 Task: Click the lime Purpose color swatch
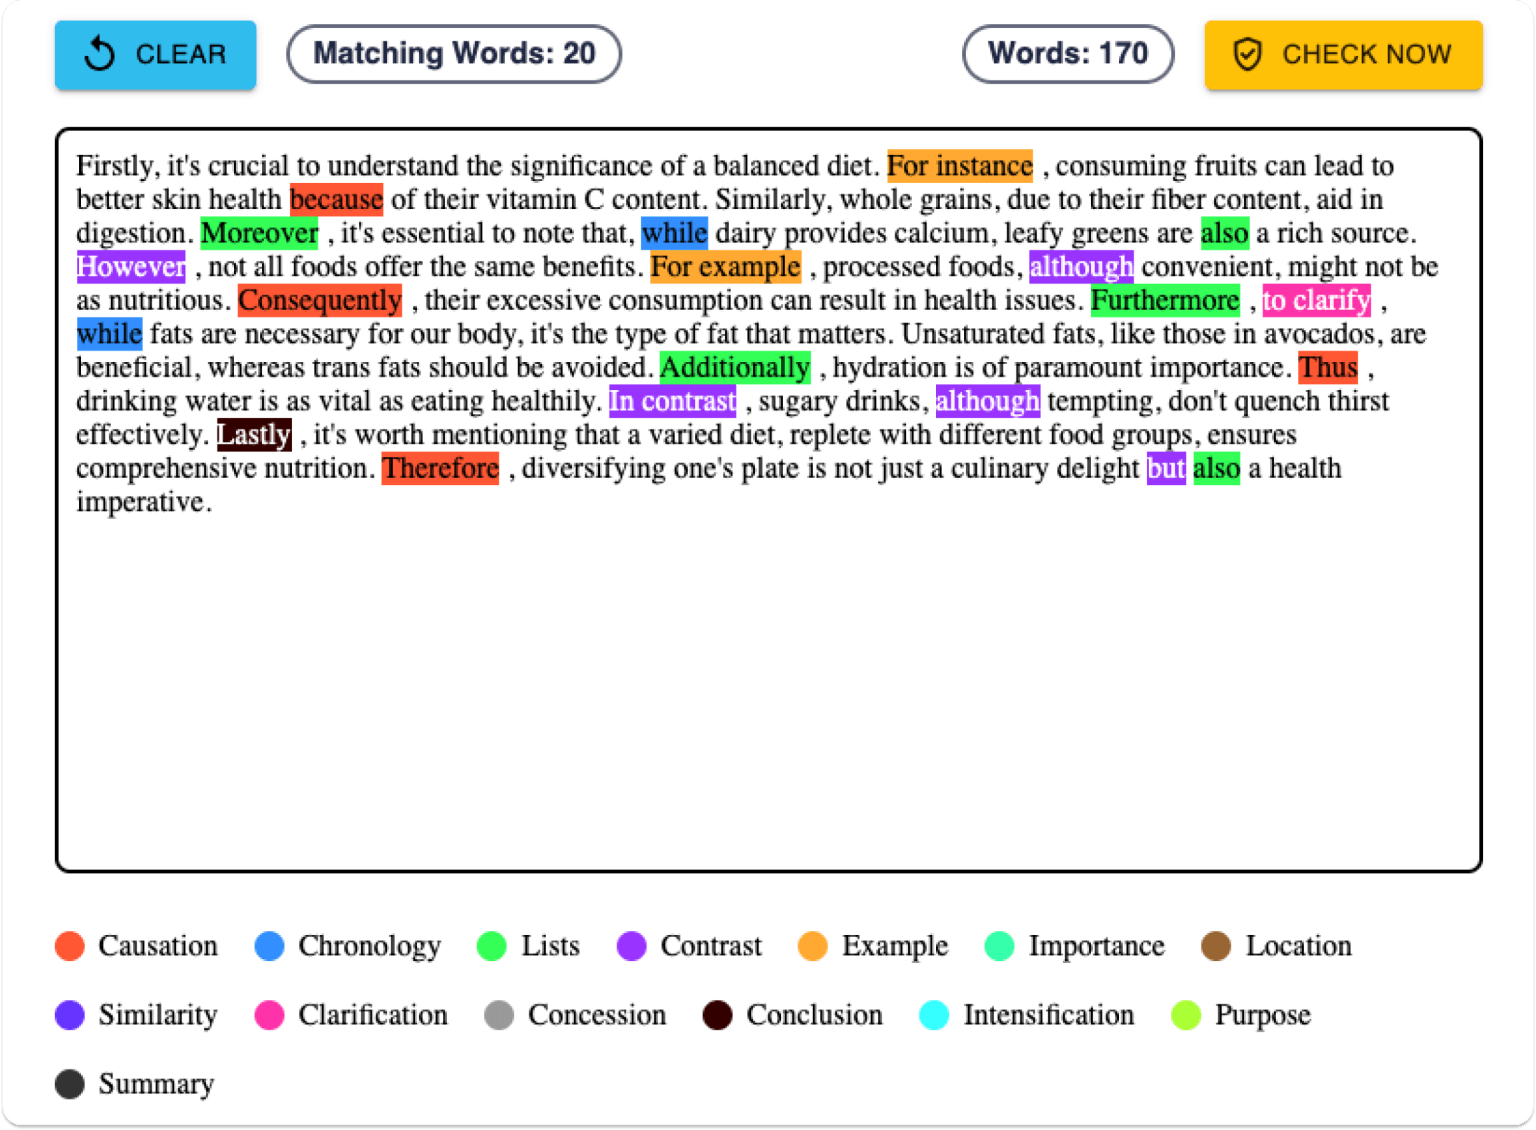(x=1185, y=1015)
